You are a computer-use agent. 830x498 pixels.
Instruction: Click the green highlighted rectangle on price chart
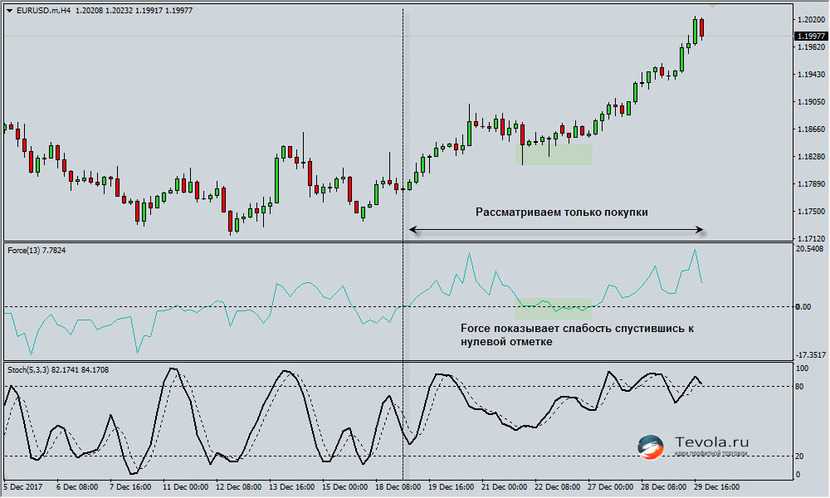click(x=554, y=154)
